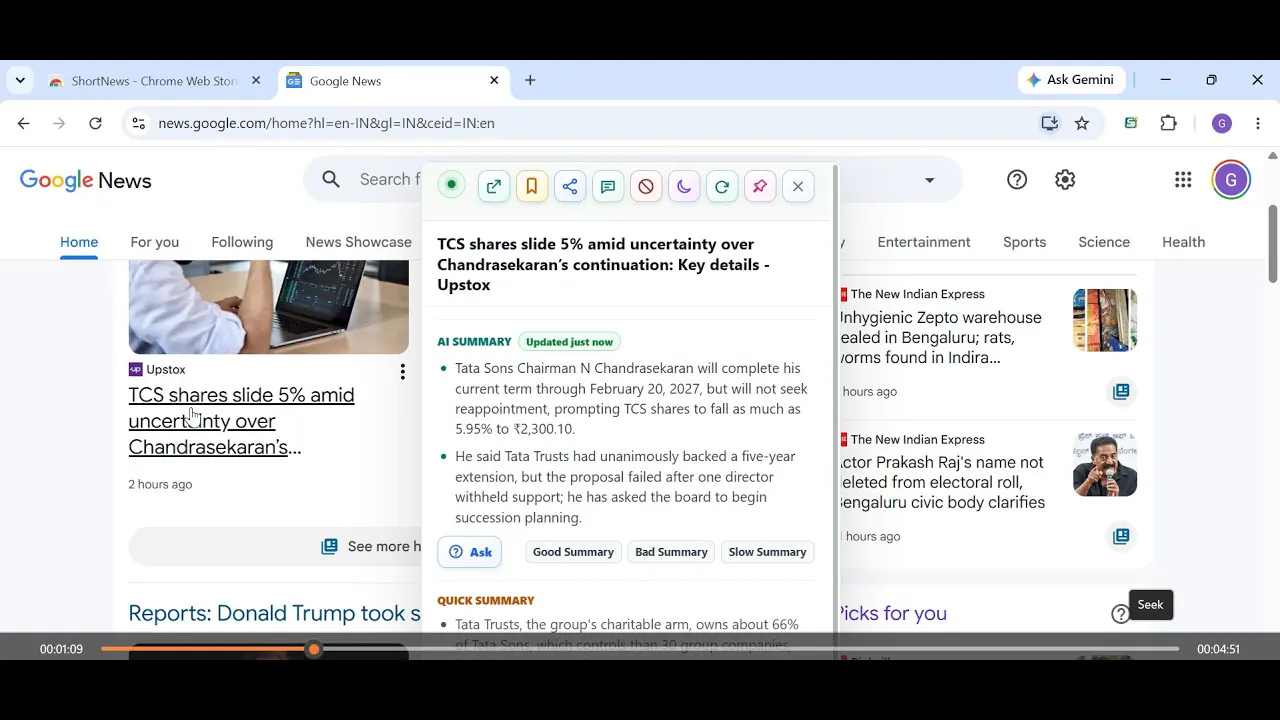This screenshot has width=1280, height=720.
Task: Mark as Slow Summary
Action: [x=767, y=552]
